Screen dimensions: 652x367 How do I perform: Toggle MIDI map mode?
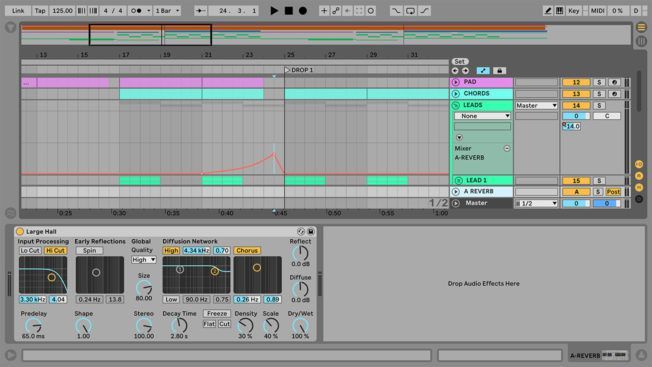(598, 11)
